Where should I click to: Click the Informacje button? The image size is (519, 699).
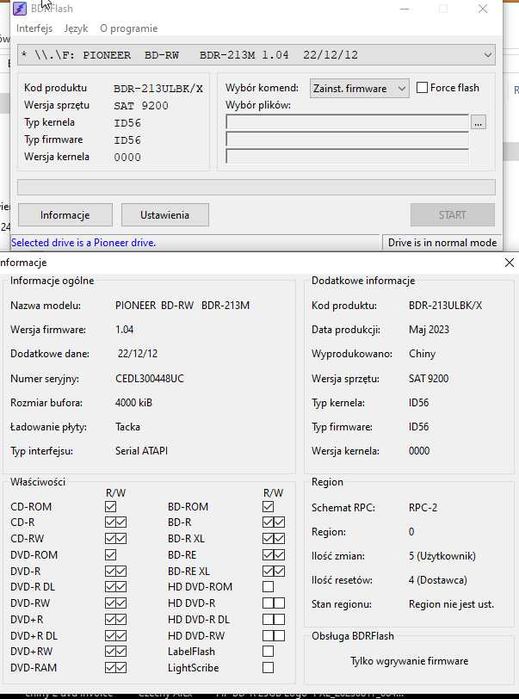(x=65, y=215)
